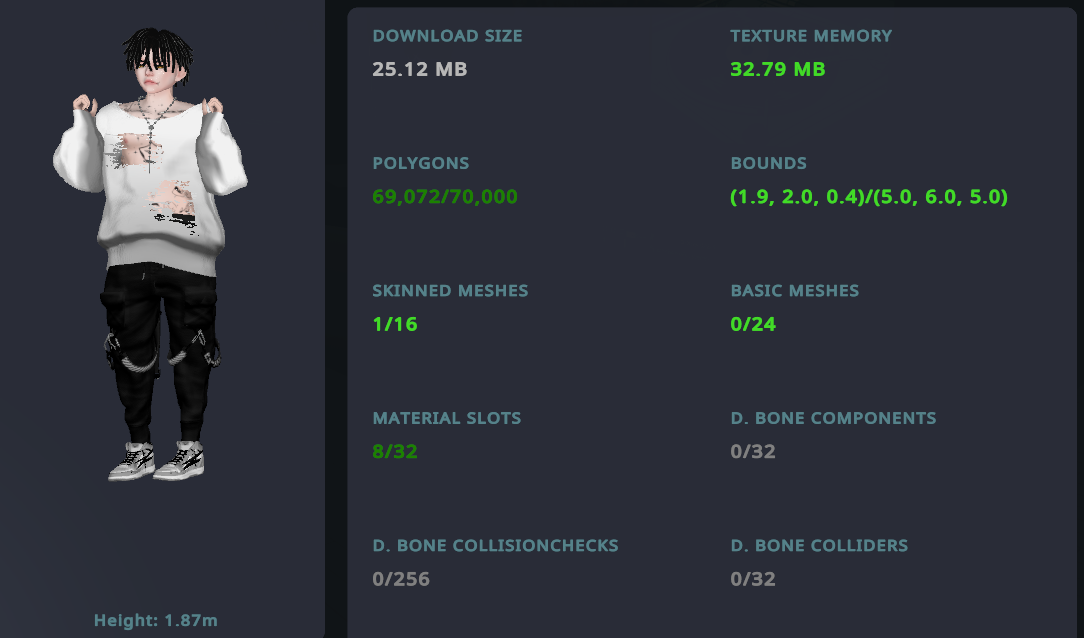Click the 8/32 material slots value
This screenshot has height=638, width=1084.
[x=395, y=452]
